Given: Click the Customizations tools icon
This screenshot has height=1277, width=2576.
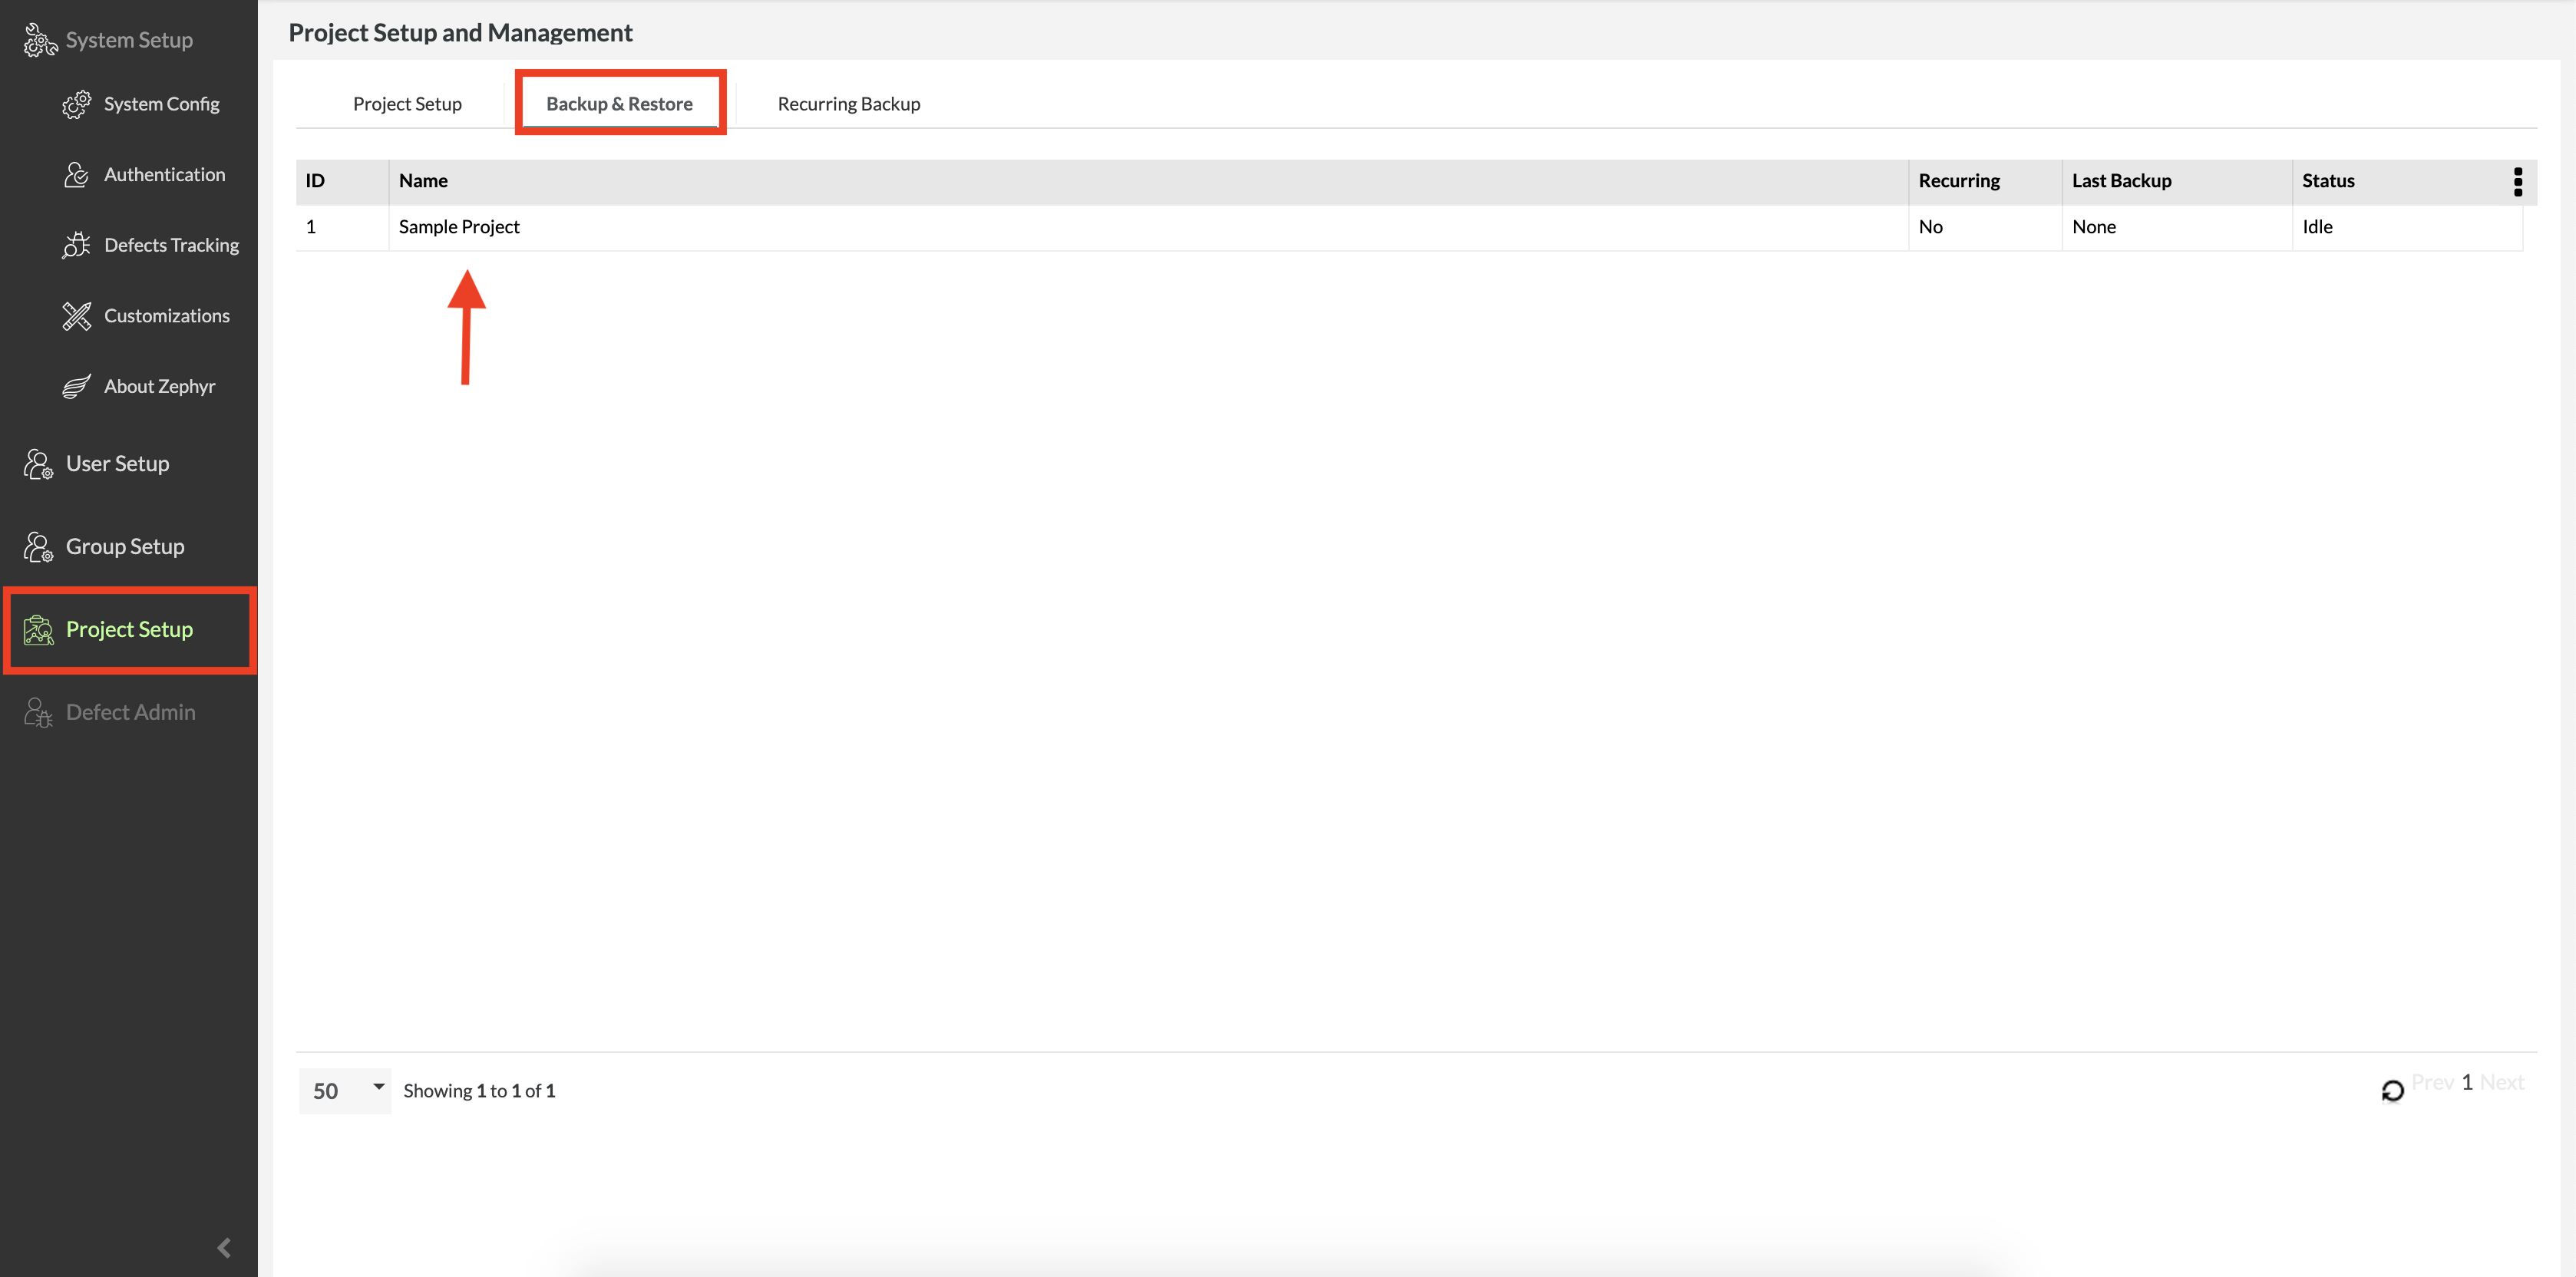Looking at the screenshot, I should pyautogui.click(x=76, y=316).
